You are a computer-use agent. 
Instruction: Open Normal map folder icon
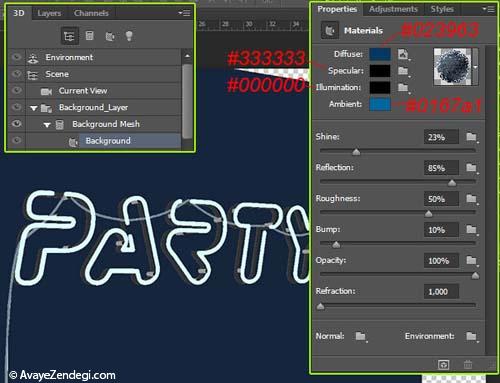(x=361, y=336)
